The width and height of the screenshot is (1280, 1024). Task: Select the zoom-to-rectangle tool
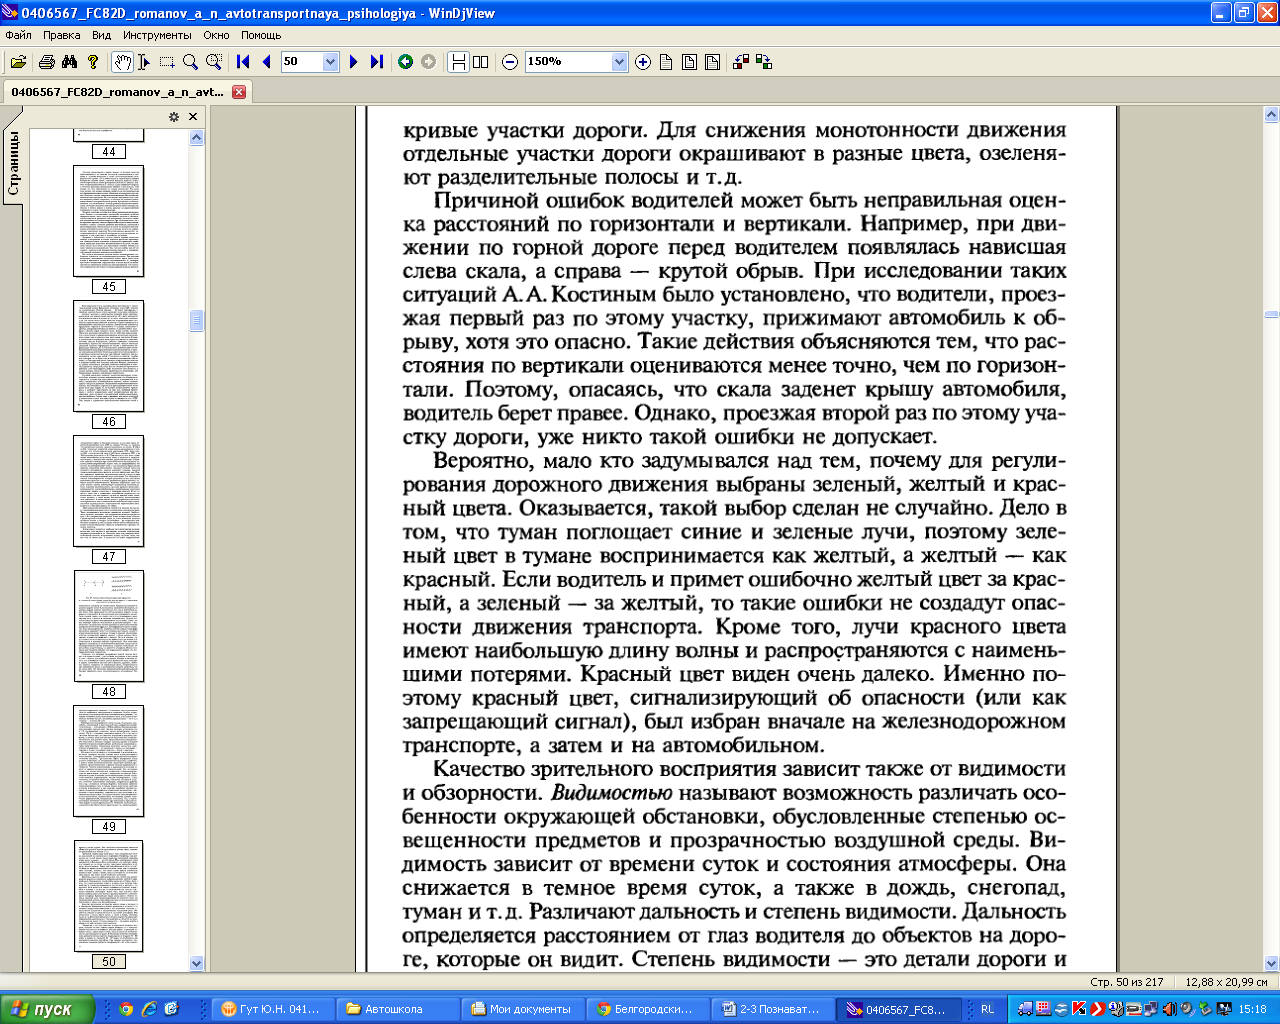[x=214, y=62]
